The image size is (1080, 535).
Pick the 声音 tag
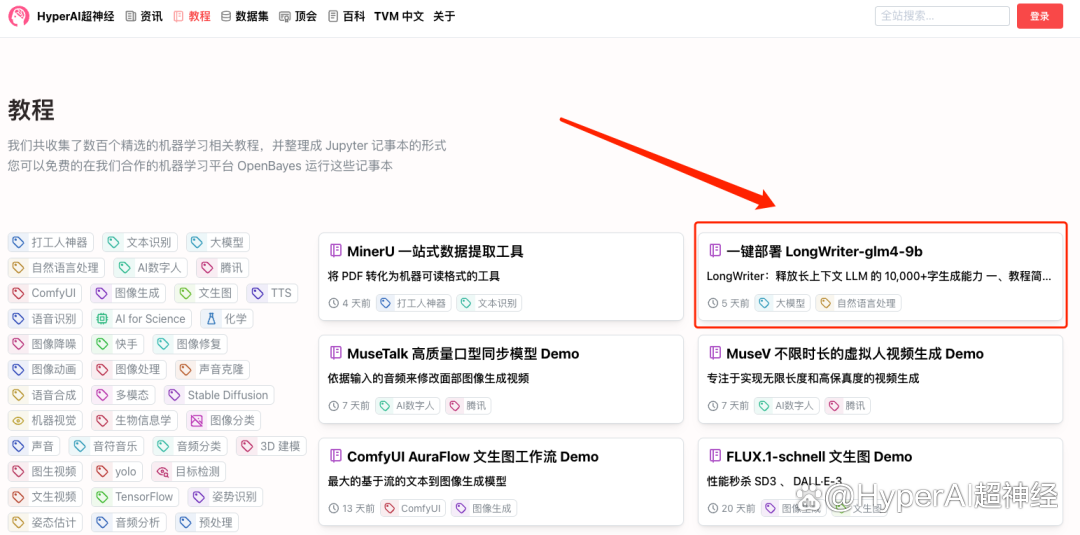34,446
